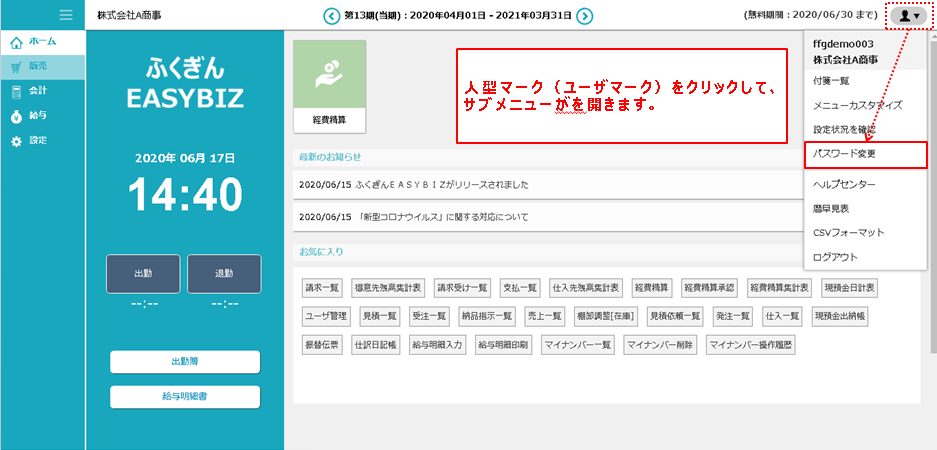Click the 納品指示一覧 favorite button

[487, 316]
